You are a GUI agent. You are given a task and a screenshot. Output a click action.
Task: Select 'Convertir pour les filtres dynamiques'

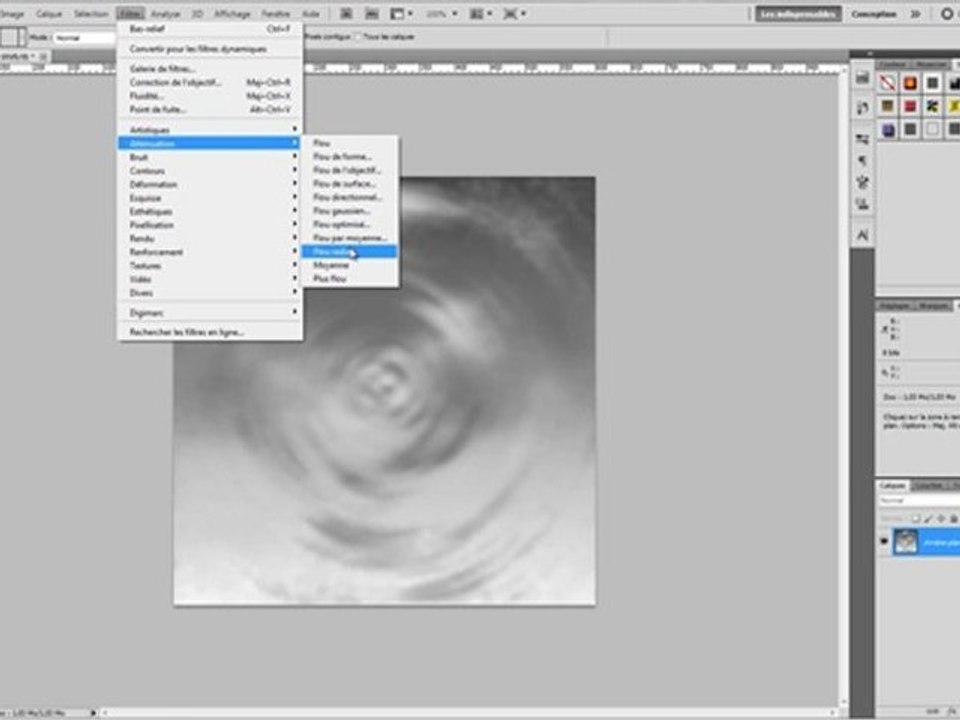click(x=209, y=48)
